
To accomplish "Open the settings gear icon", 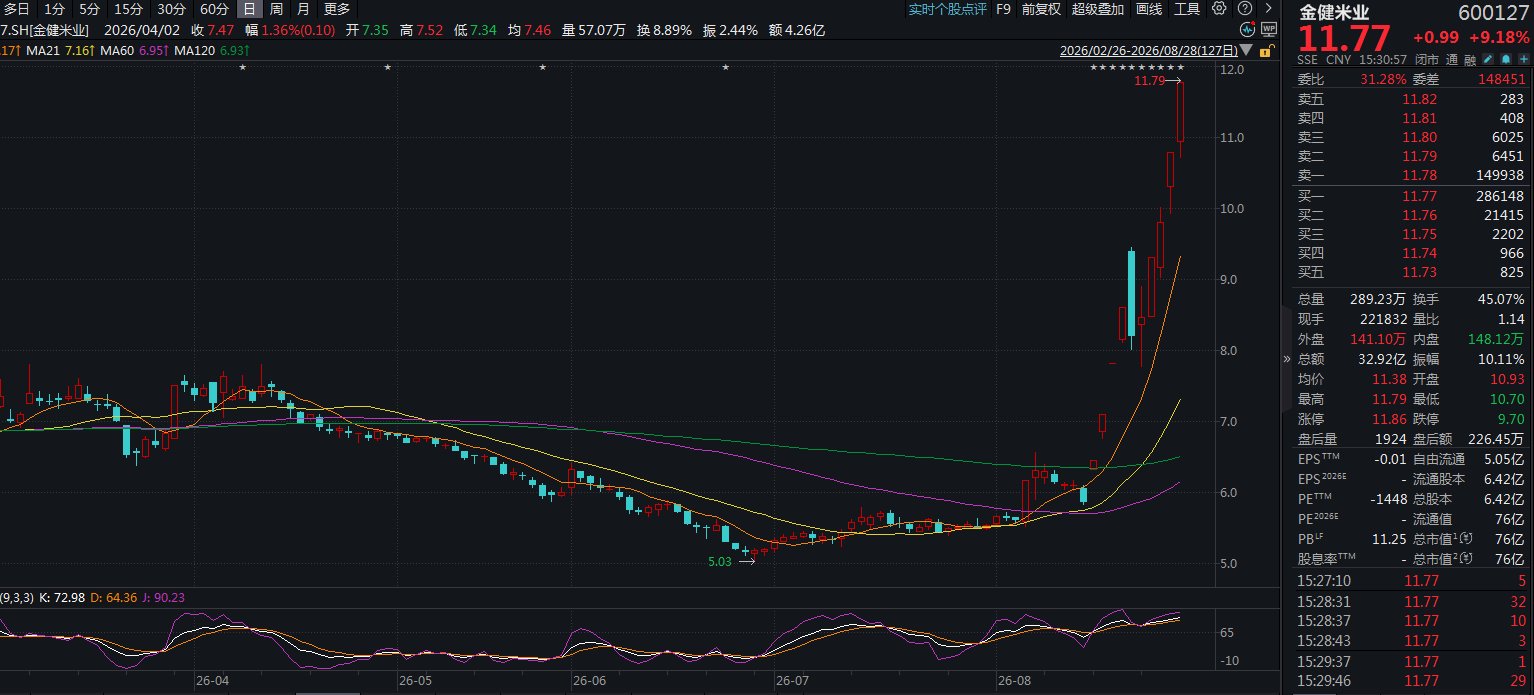I will click(1219, 8).
